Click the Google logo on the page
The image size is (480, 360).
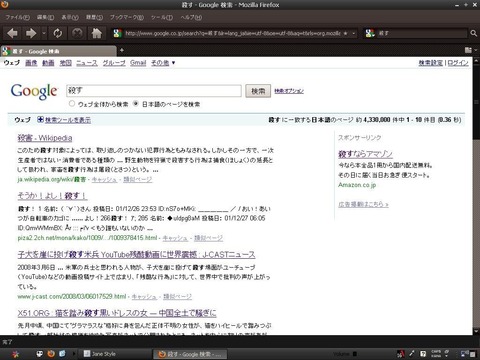click(x=34, y=91)
